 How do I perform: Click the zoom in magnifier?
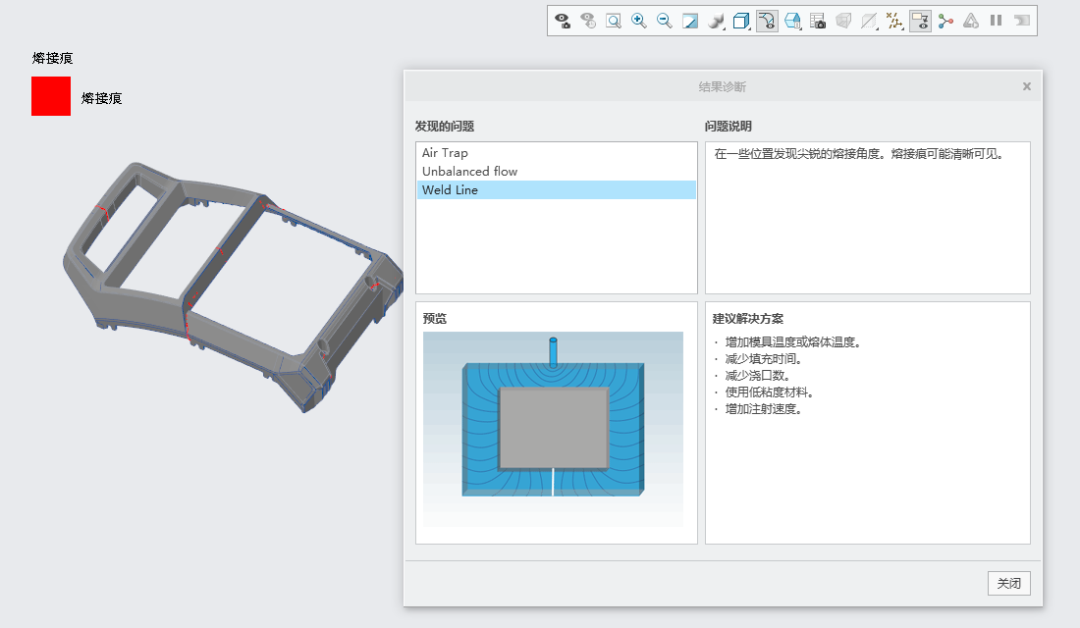point(638,21)
